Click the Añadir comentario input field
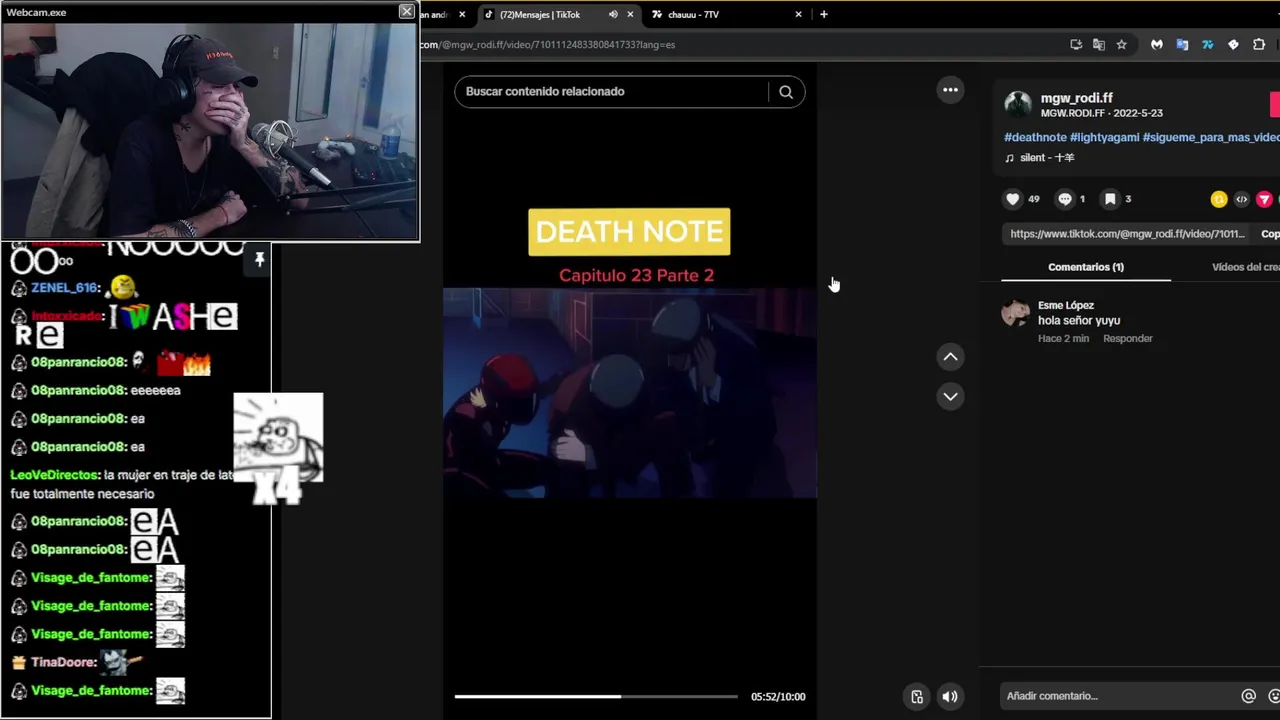The image size is (1280, 720). [x=1118, y=696]
